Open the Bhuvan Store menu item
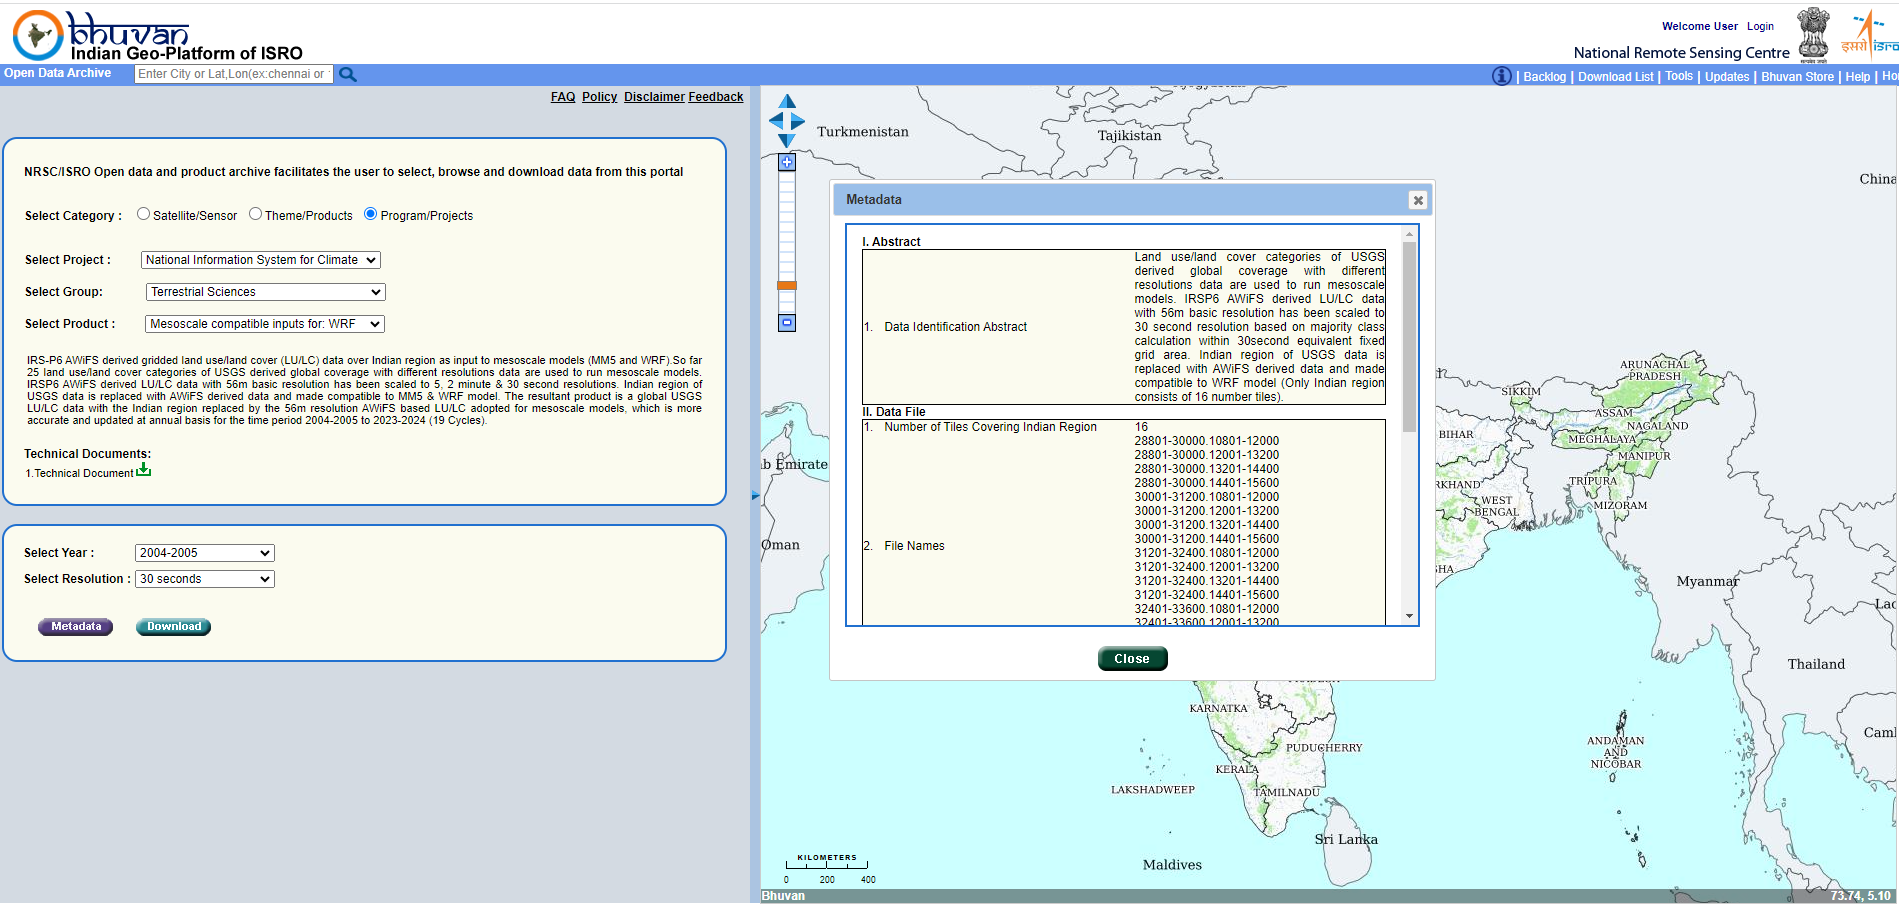The height and width of the screenshot is (907, 1899). tap(1797, 77)
